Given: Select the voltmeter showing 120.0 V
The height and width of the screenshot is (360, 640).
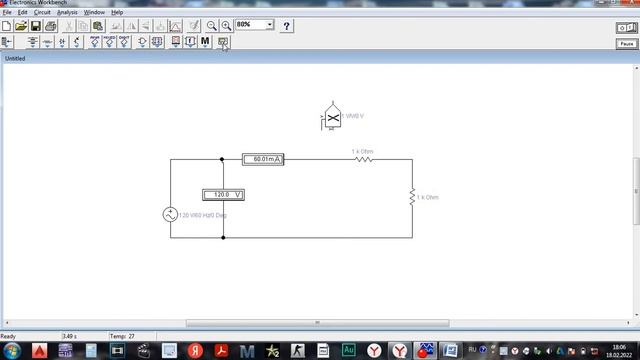Looking at the screenshot, I should [224, 195].
